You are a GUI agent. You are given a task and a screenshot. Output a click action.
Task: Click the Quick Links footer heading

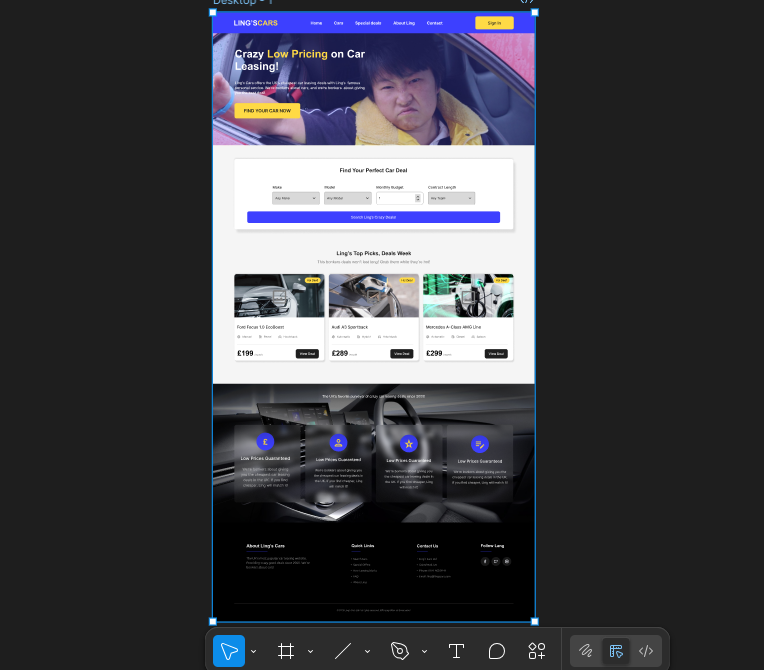pyautogui.click(x=363, y=546)
